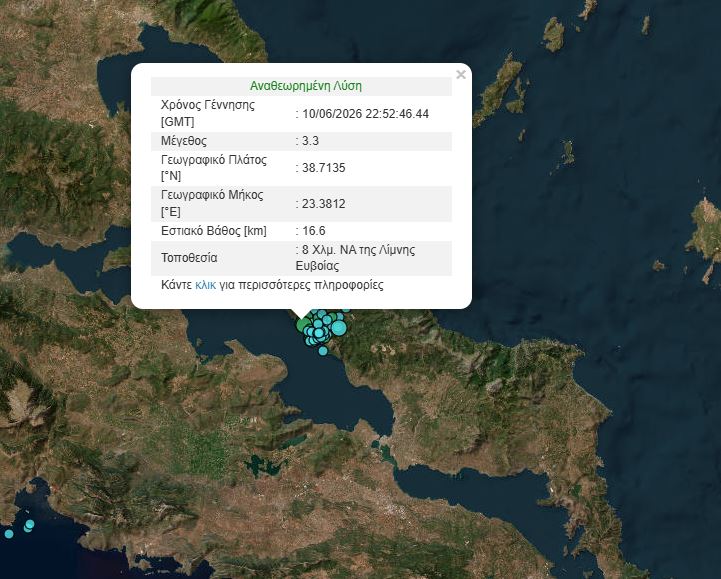Click the 'Μέγεθος' label
This screenshot has width=721, height=579.
coord(184,141)
